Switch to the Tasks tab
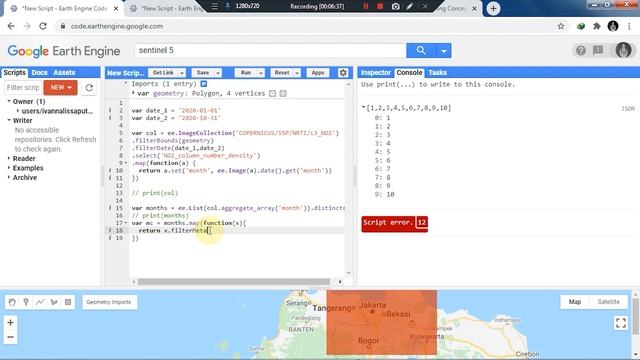This screenshot has width=640, height=360. pos(437,73)
